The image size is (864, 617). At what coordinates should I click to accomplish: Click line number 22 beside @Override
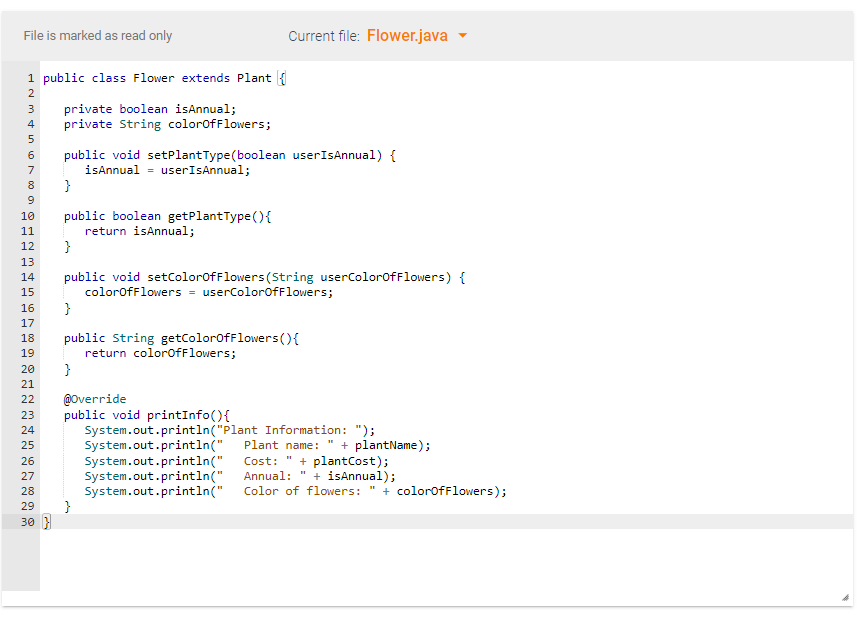click(27, 398)
